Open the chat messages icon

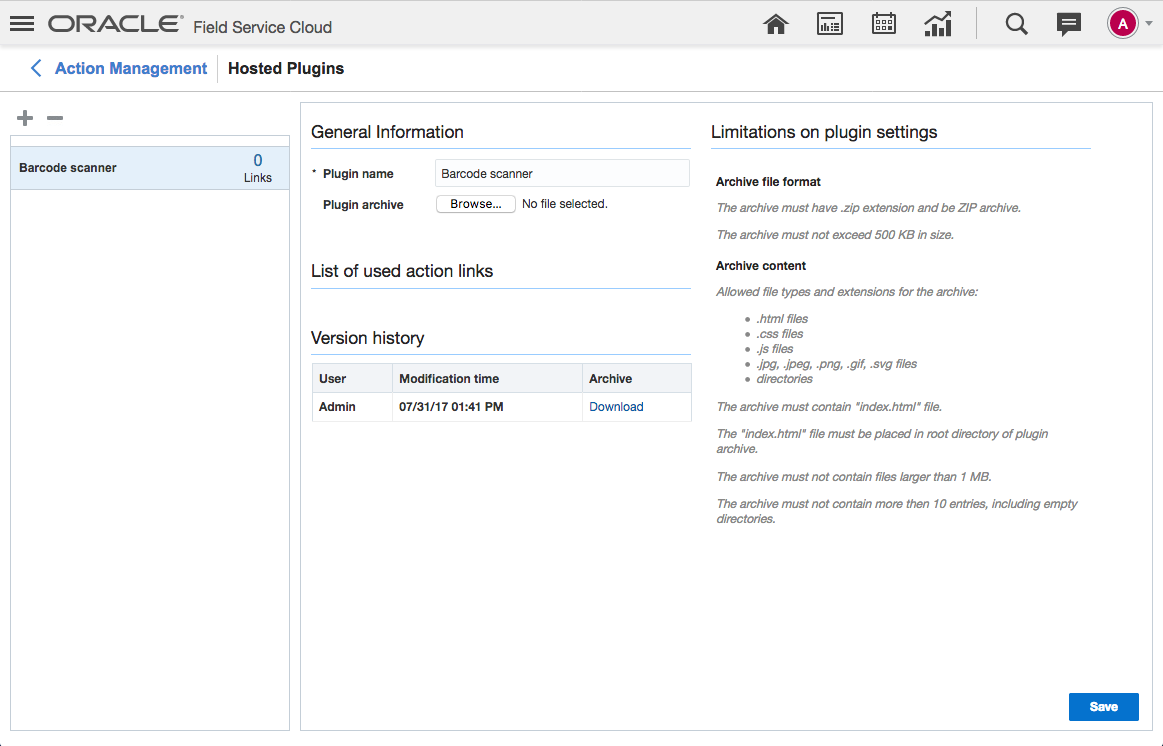(1069, 24)
